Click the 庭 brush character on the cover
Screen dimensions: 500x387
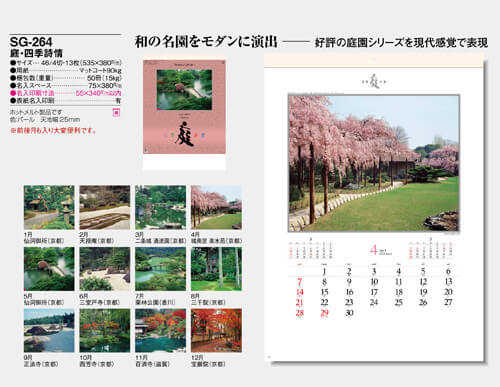click(184, 134)
